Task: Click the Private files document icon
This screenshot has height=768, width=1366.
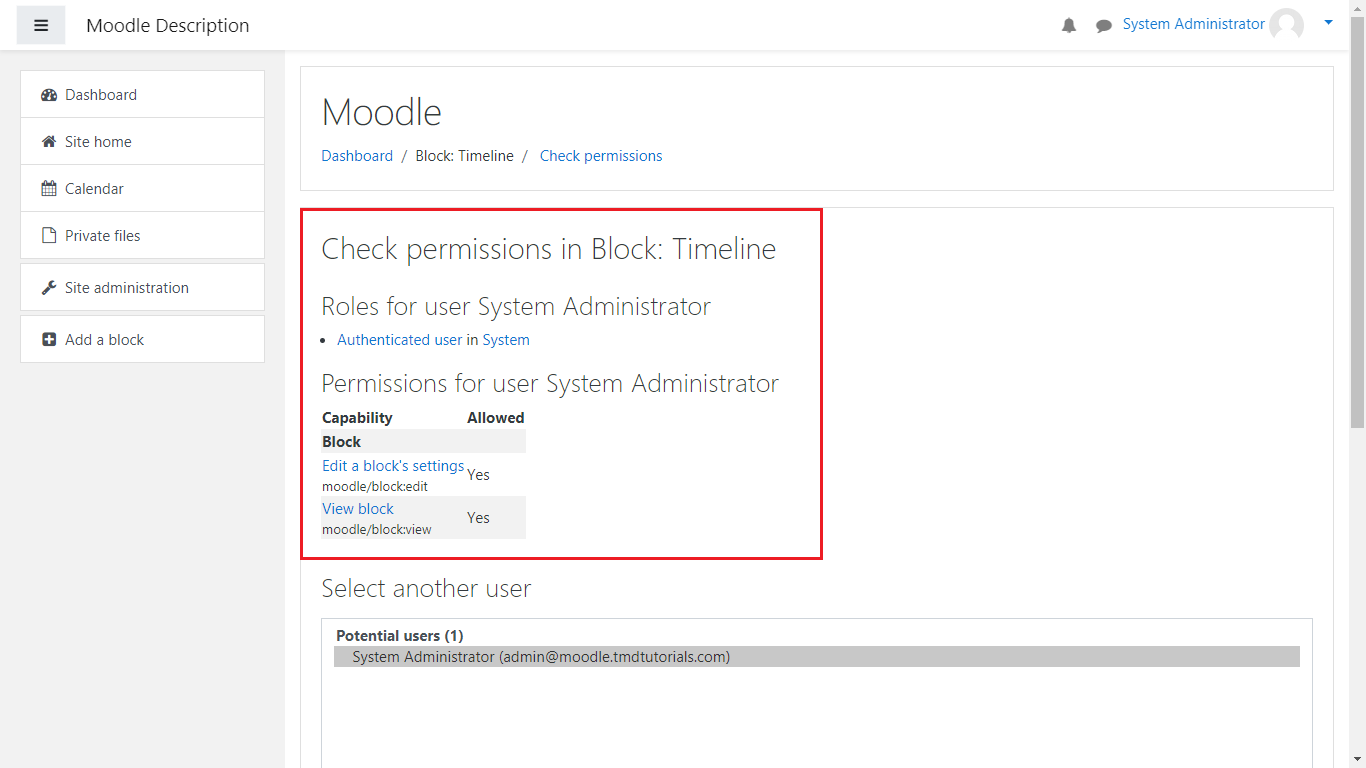Action: click(49, 236)
